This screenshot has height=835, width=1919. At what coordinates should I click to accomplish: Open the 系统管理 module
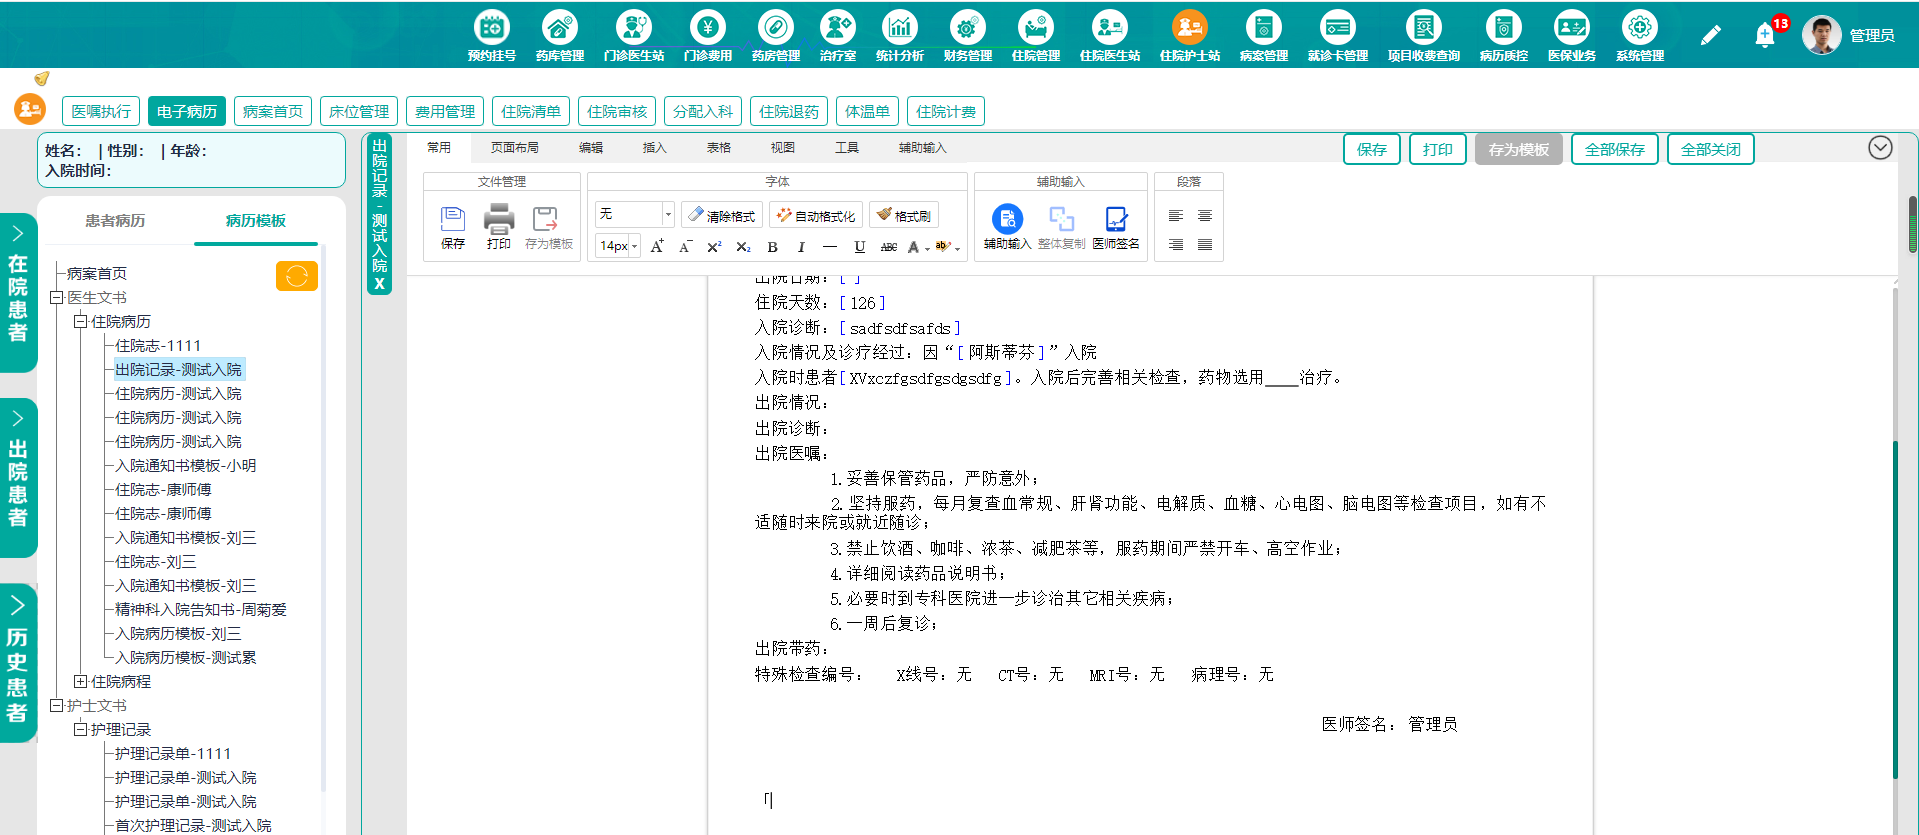tap(1639, 35)
